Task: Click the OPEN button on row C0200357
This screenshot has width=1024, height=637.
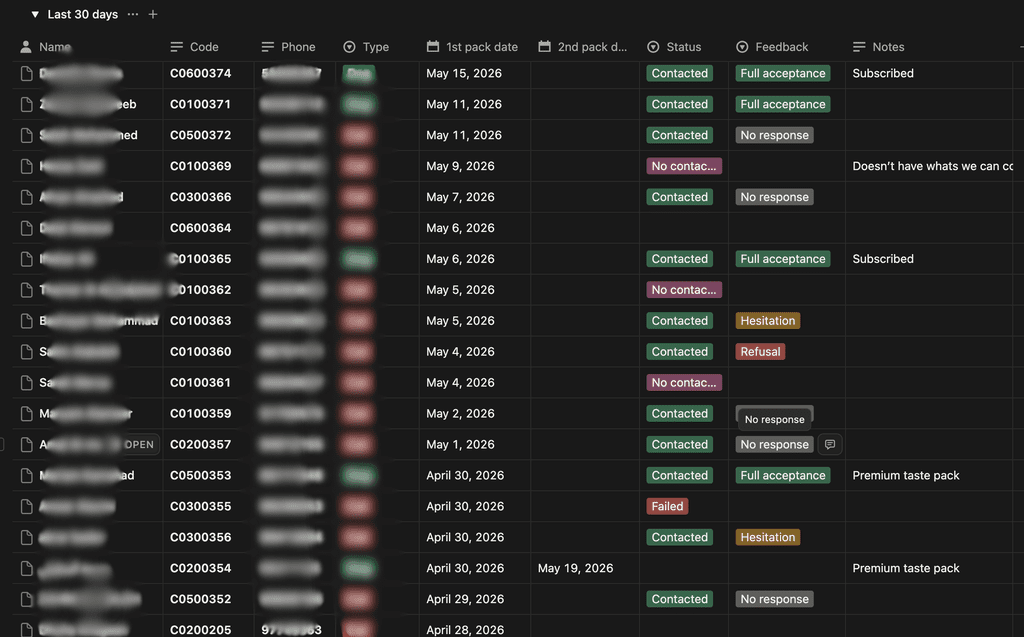Action: (139, 444)
